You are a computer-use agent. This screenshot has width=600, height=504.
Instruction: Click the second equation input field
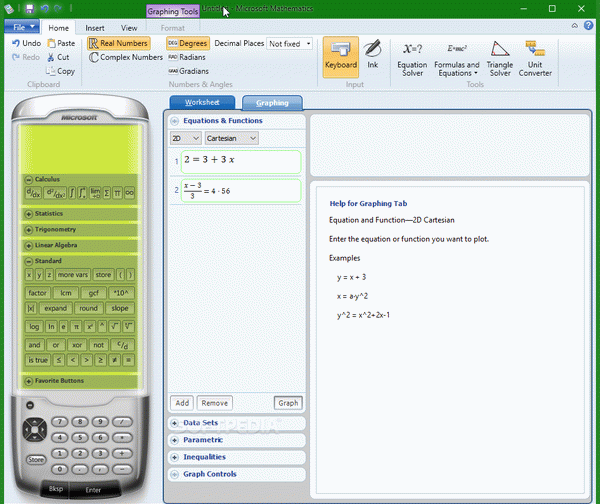(241, 191)
